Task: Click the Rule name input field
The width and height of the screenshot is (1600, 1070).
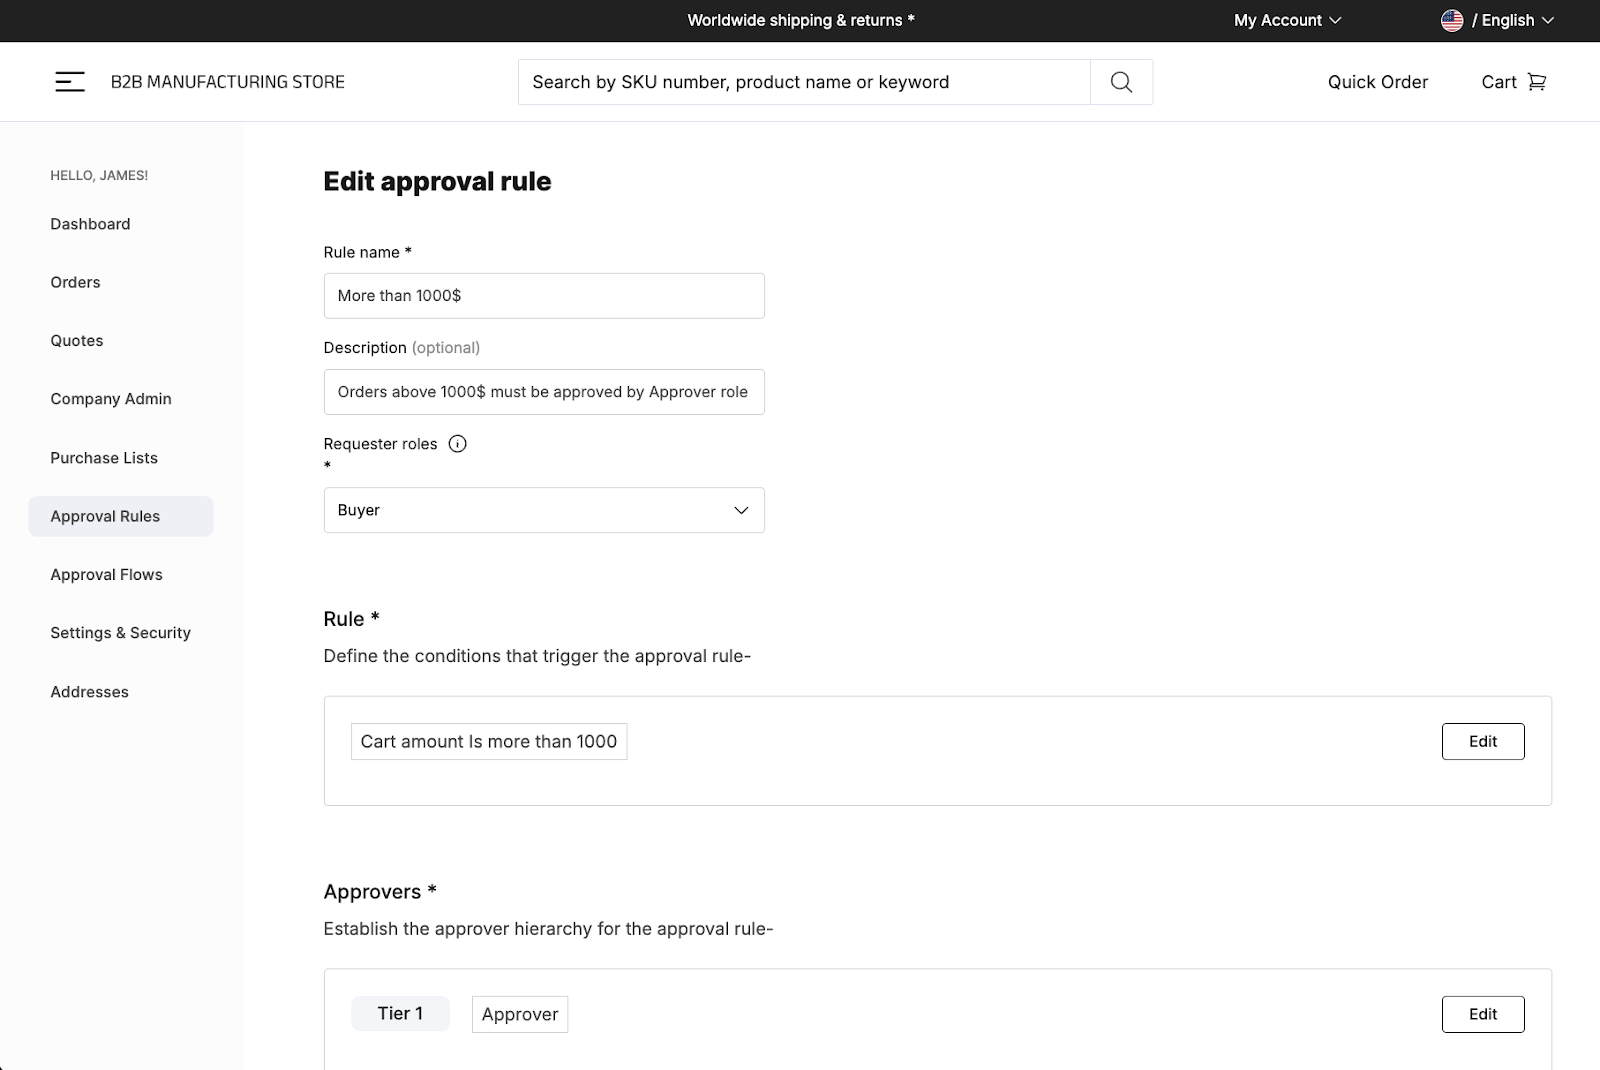Action: tap(544, 296)
